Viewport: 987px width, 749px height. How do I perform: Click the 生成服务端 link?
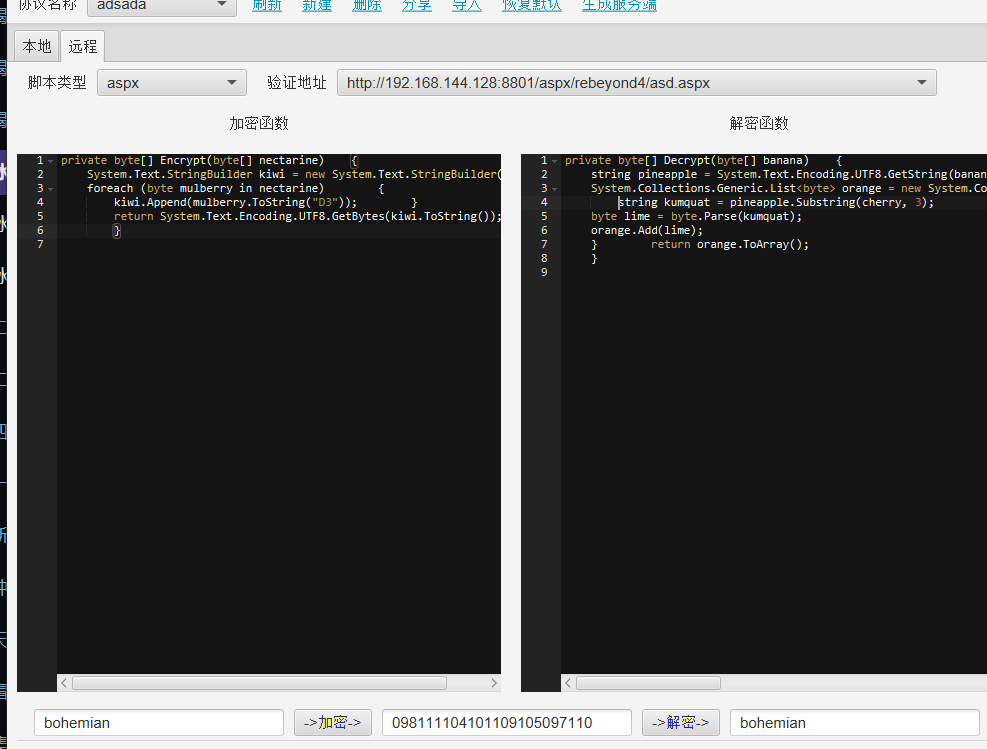(620, 5)
